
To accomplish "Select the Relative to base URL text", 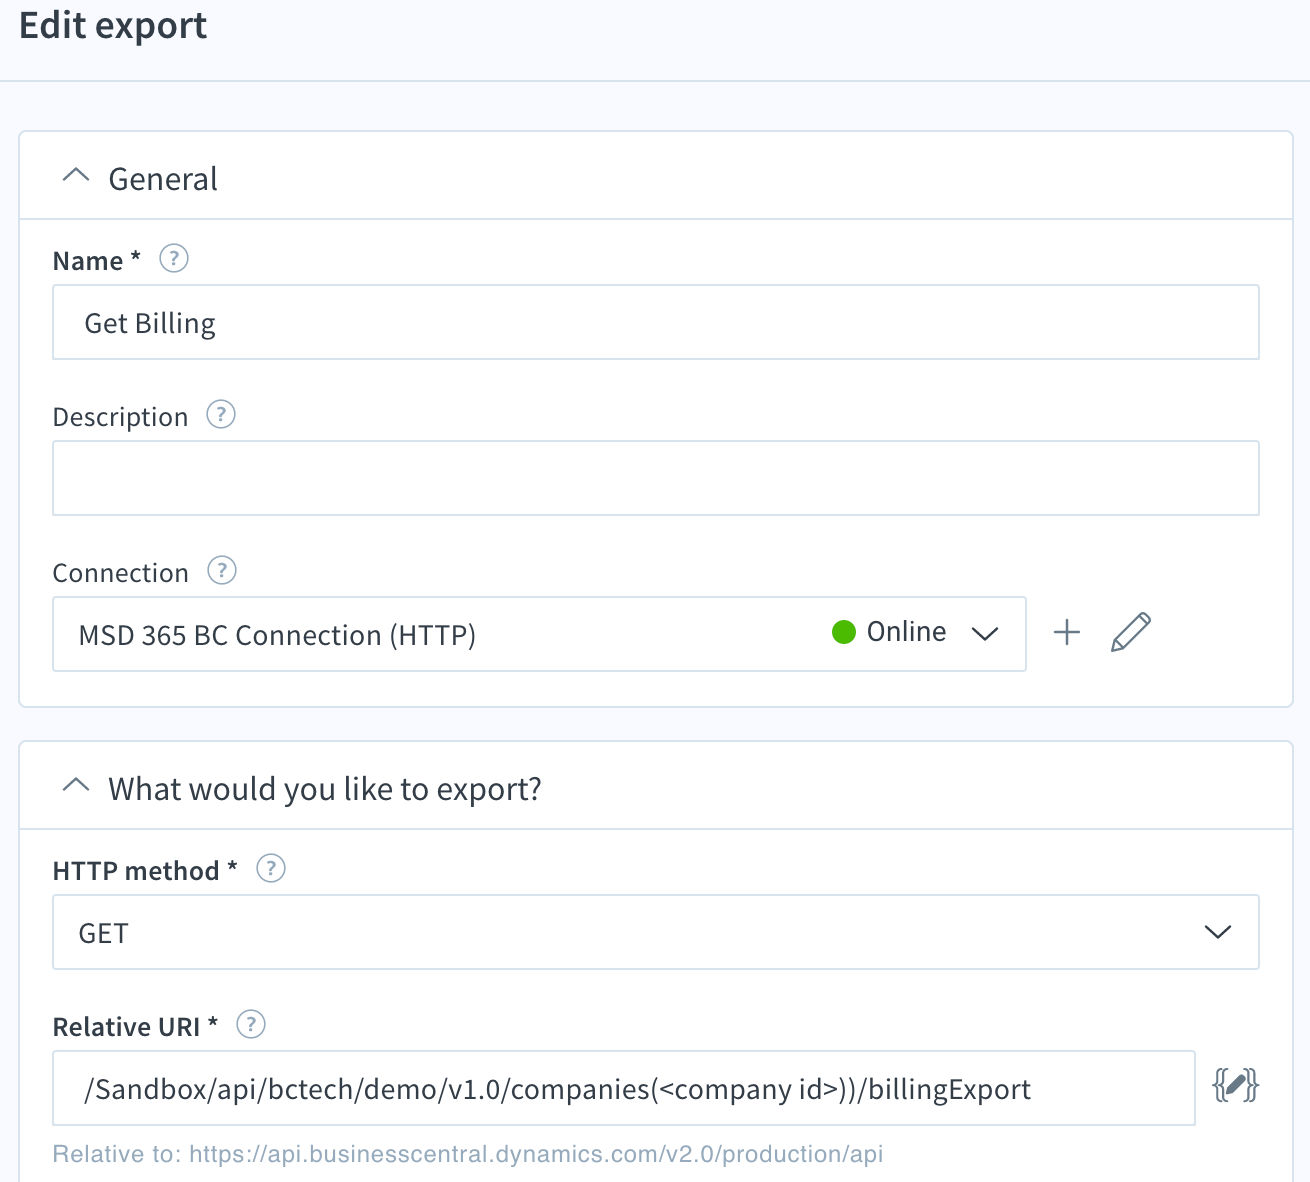I will pyautogui.click(x=468, y=1154).
